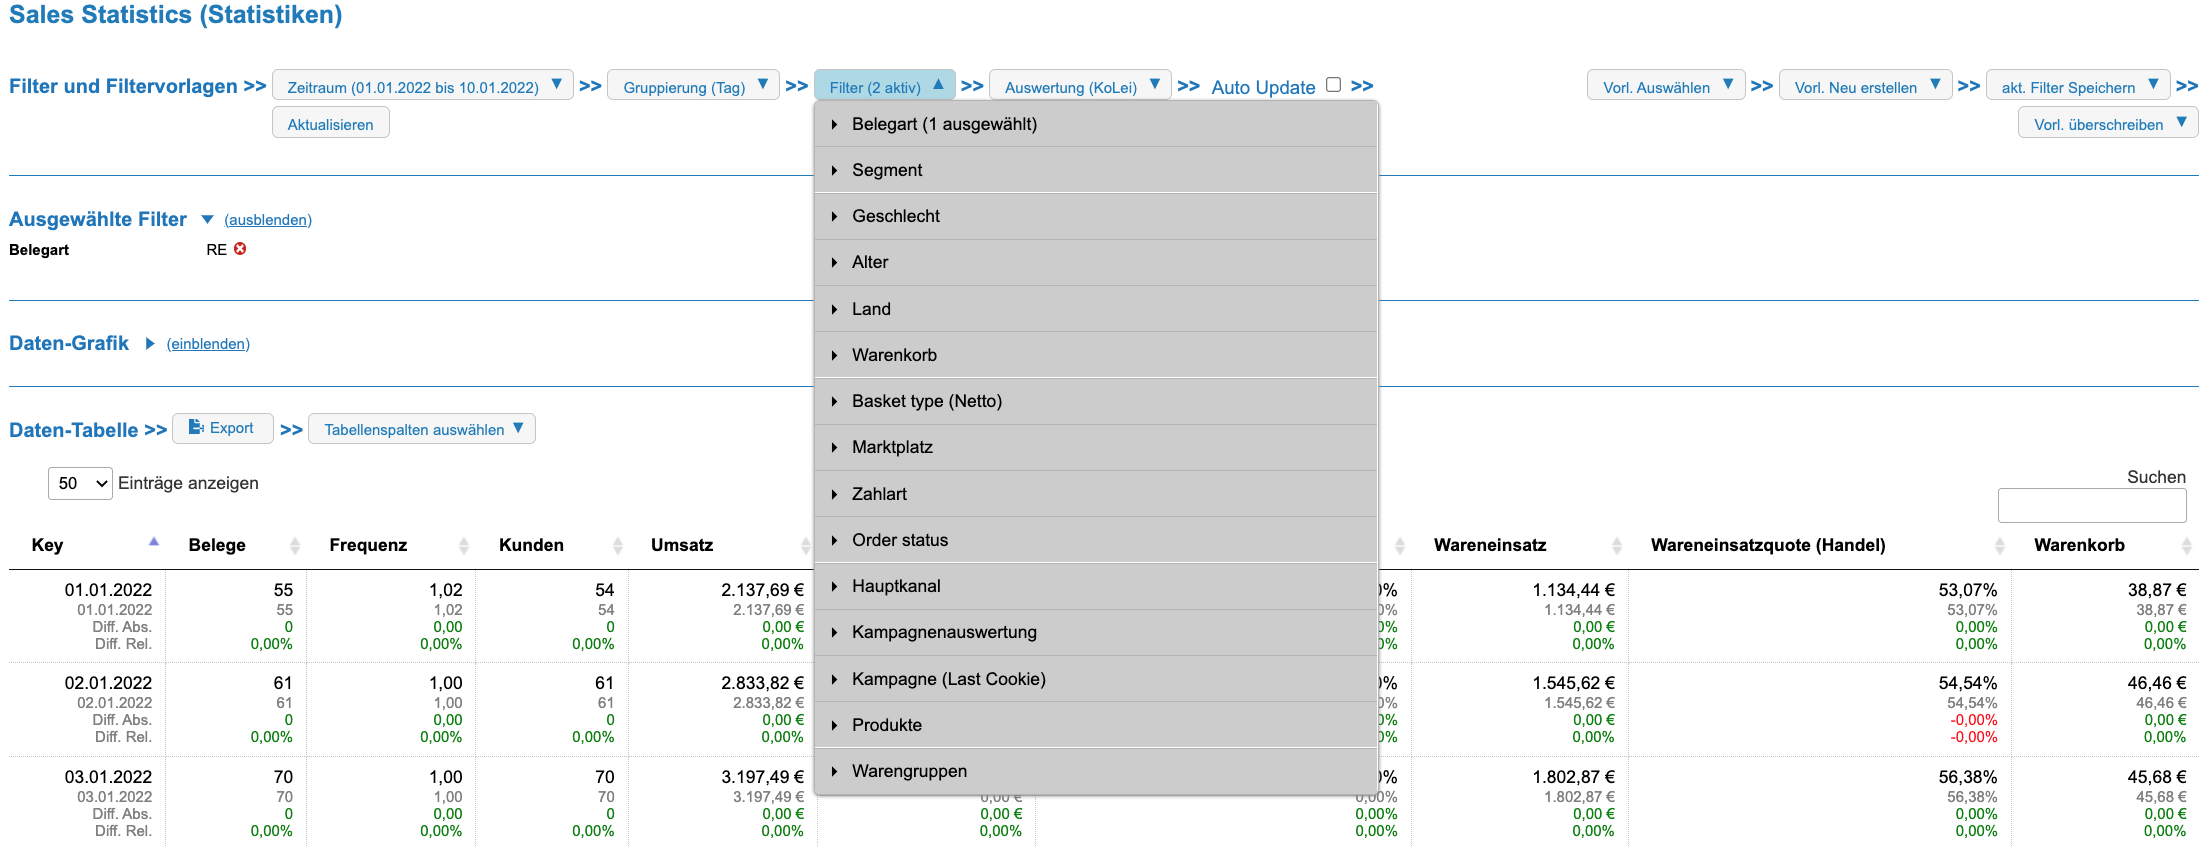
Task: Expand Segment filter section
Action: click(x=1096, y=170)
